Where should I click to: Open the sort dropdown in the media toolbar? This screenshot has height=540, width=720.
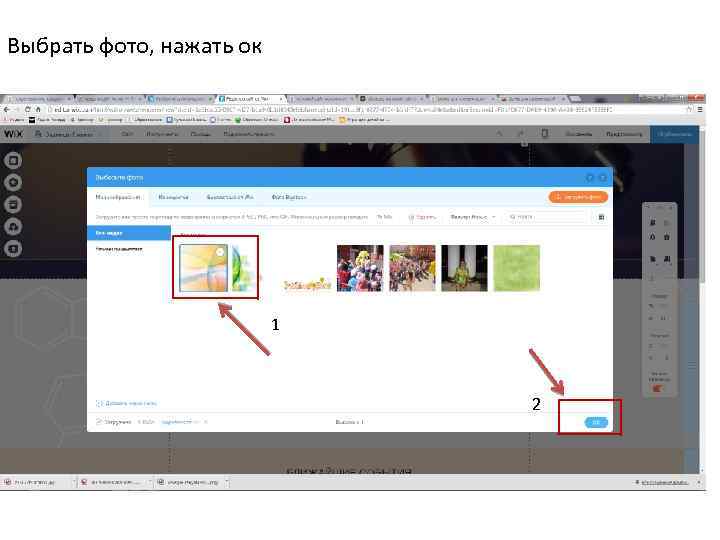[x=472, y=217]
